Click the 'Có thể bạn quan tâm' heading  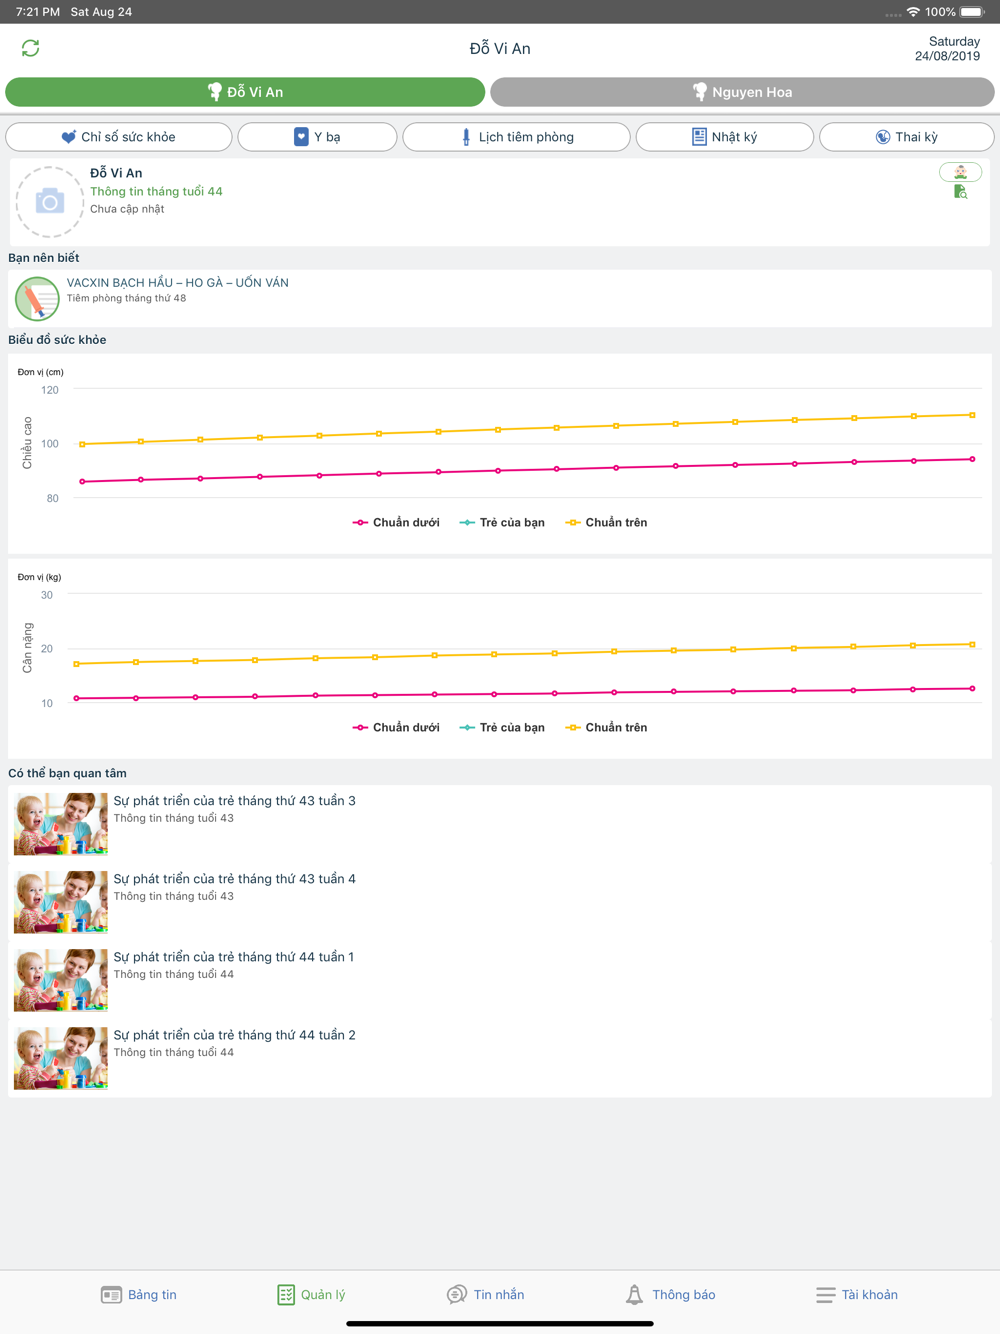pos(67,773)
